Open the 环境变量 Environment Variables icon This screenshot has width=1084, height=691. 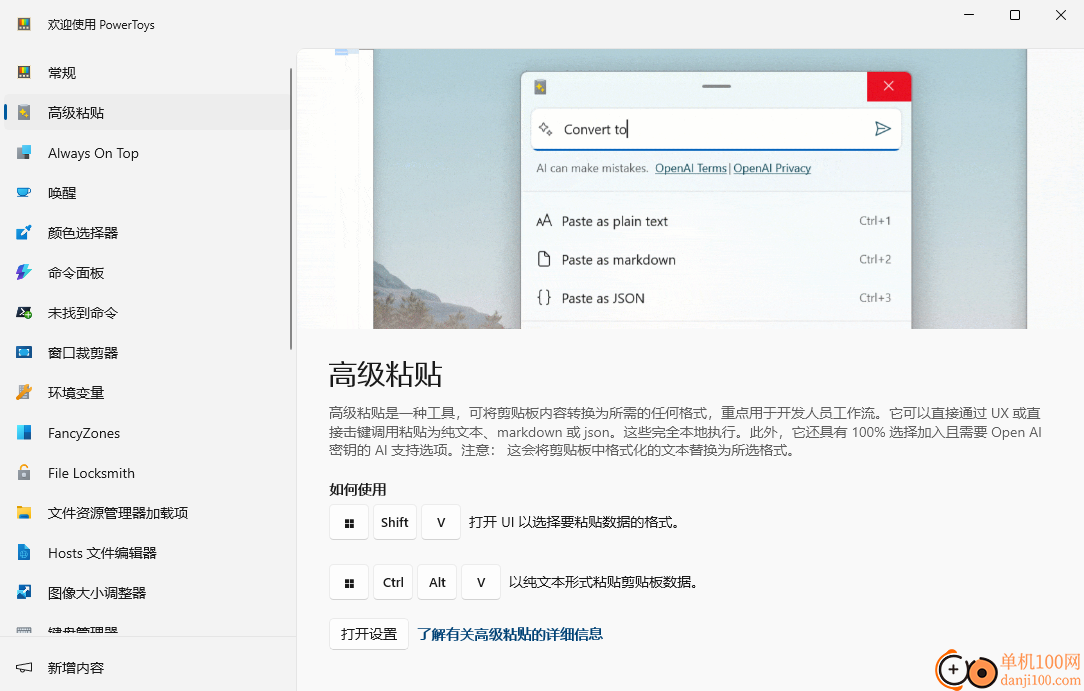tap(24, 392)
